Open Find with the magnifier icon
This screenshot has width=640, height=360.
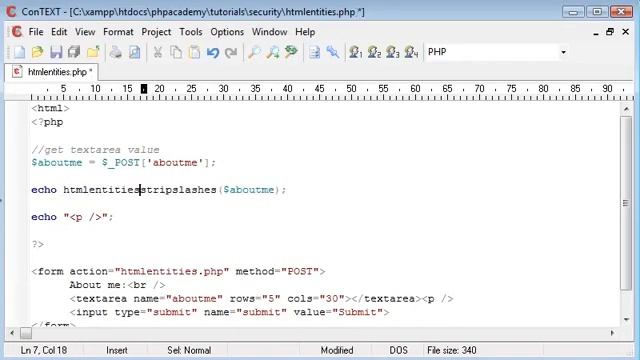point(254,52)
